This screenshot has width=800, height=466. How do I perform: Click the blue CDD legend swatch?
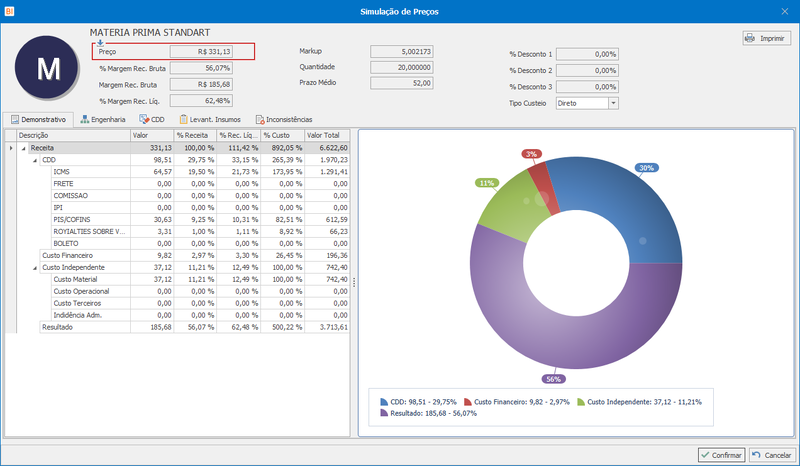coord(384,402)
